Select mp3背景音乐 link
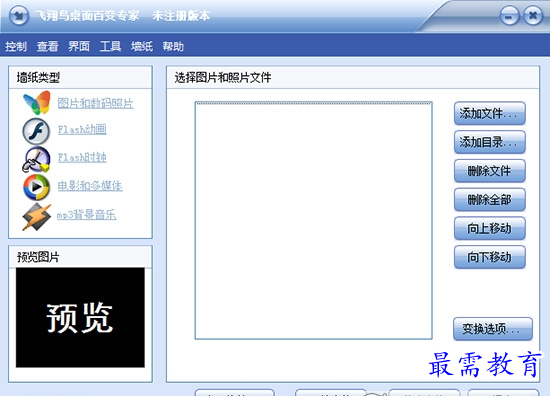 point(87,214)
